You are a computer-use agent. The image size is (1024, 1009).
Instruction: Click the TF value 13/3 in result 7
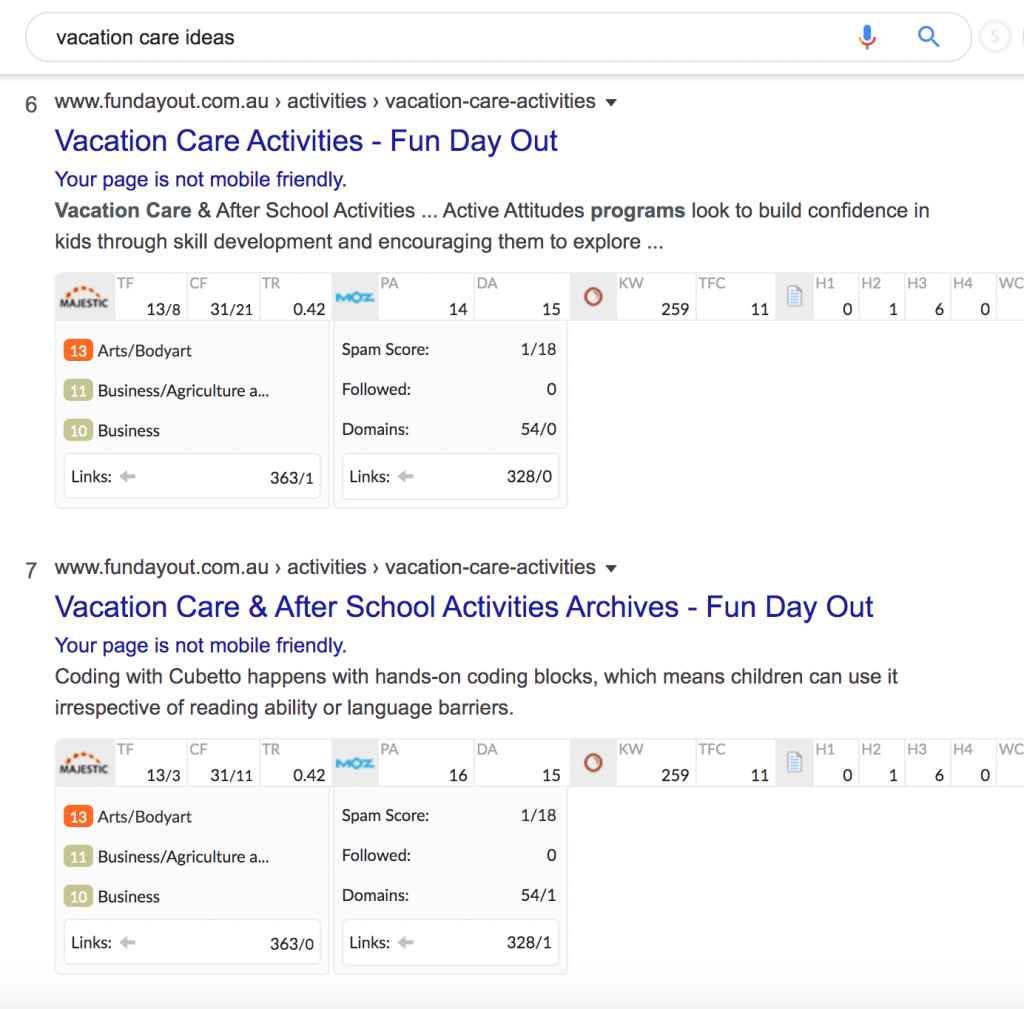(x=163, y=775)
